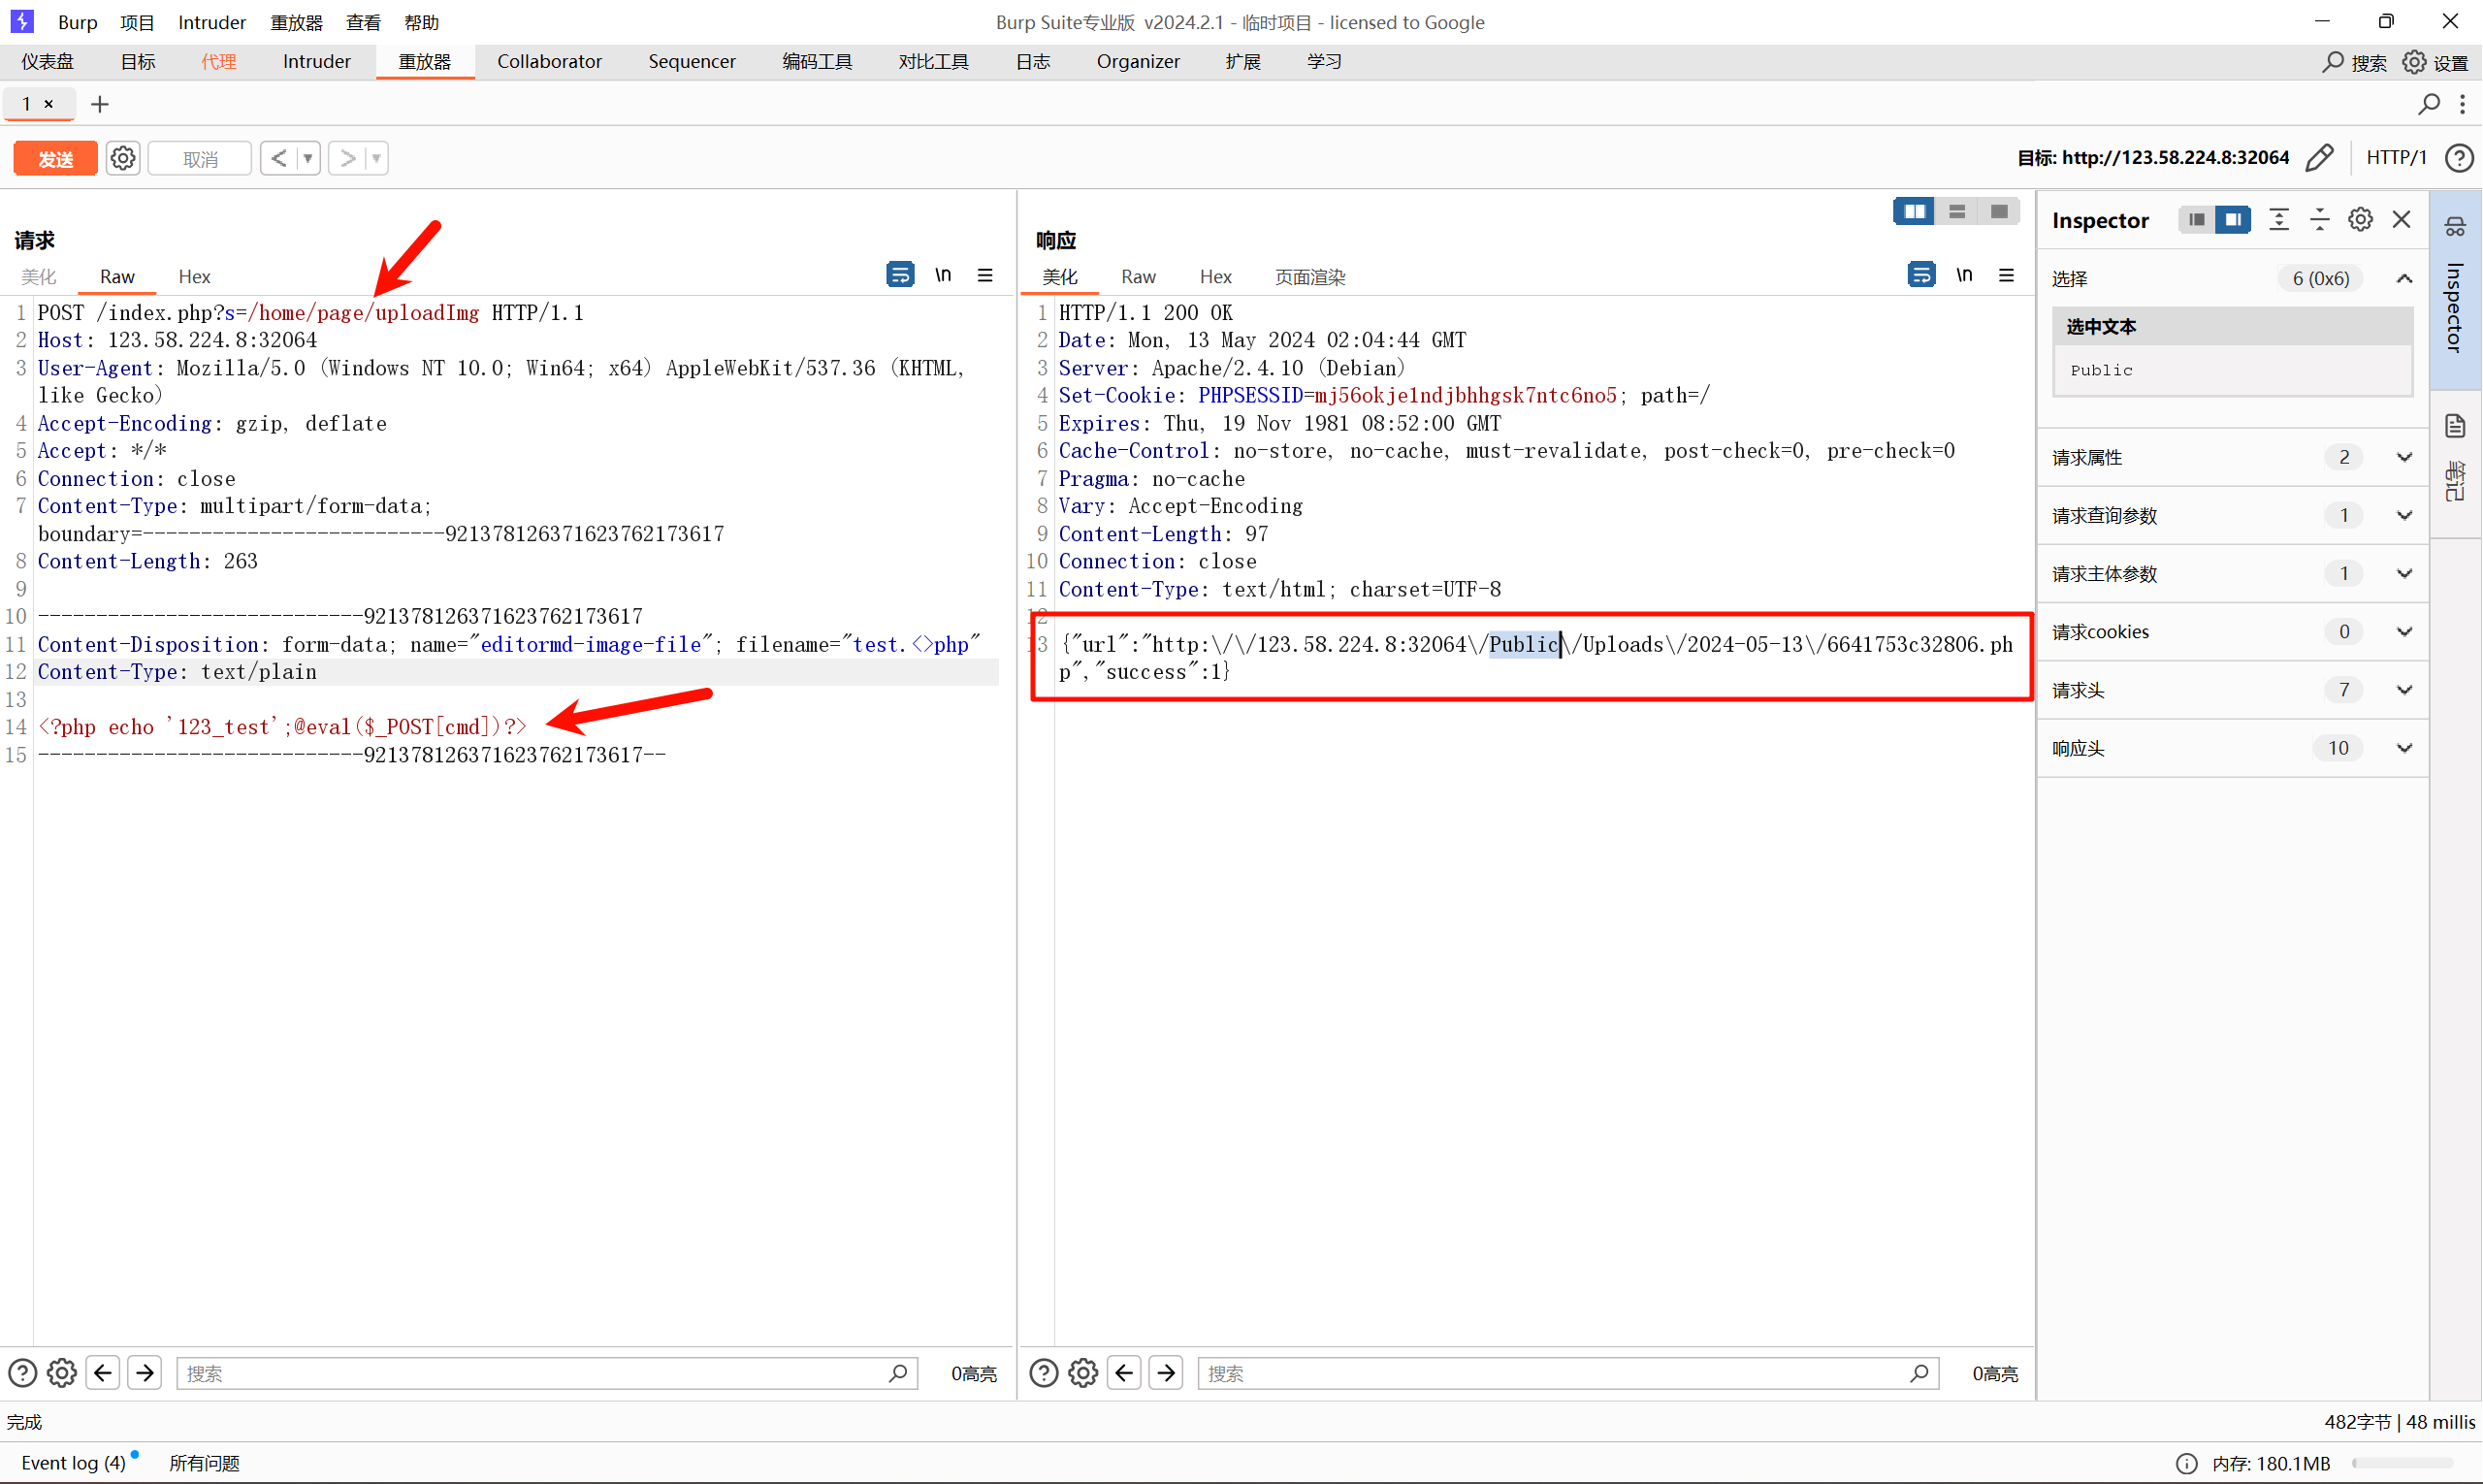Open request search settings gear
The height and width of the screenshot is (1484, 2483).
point(62,1373)
